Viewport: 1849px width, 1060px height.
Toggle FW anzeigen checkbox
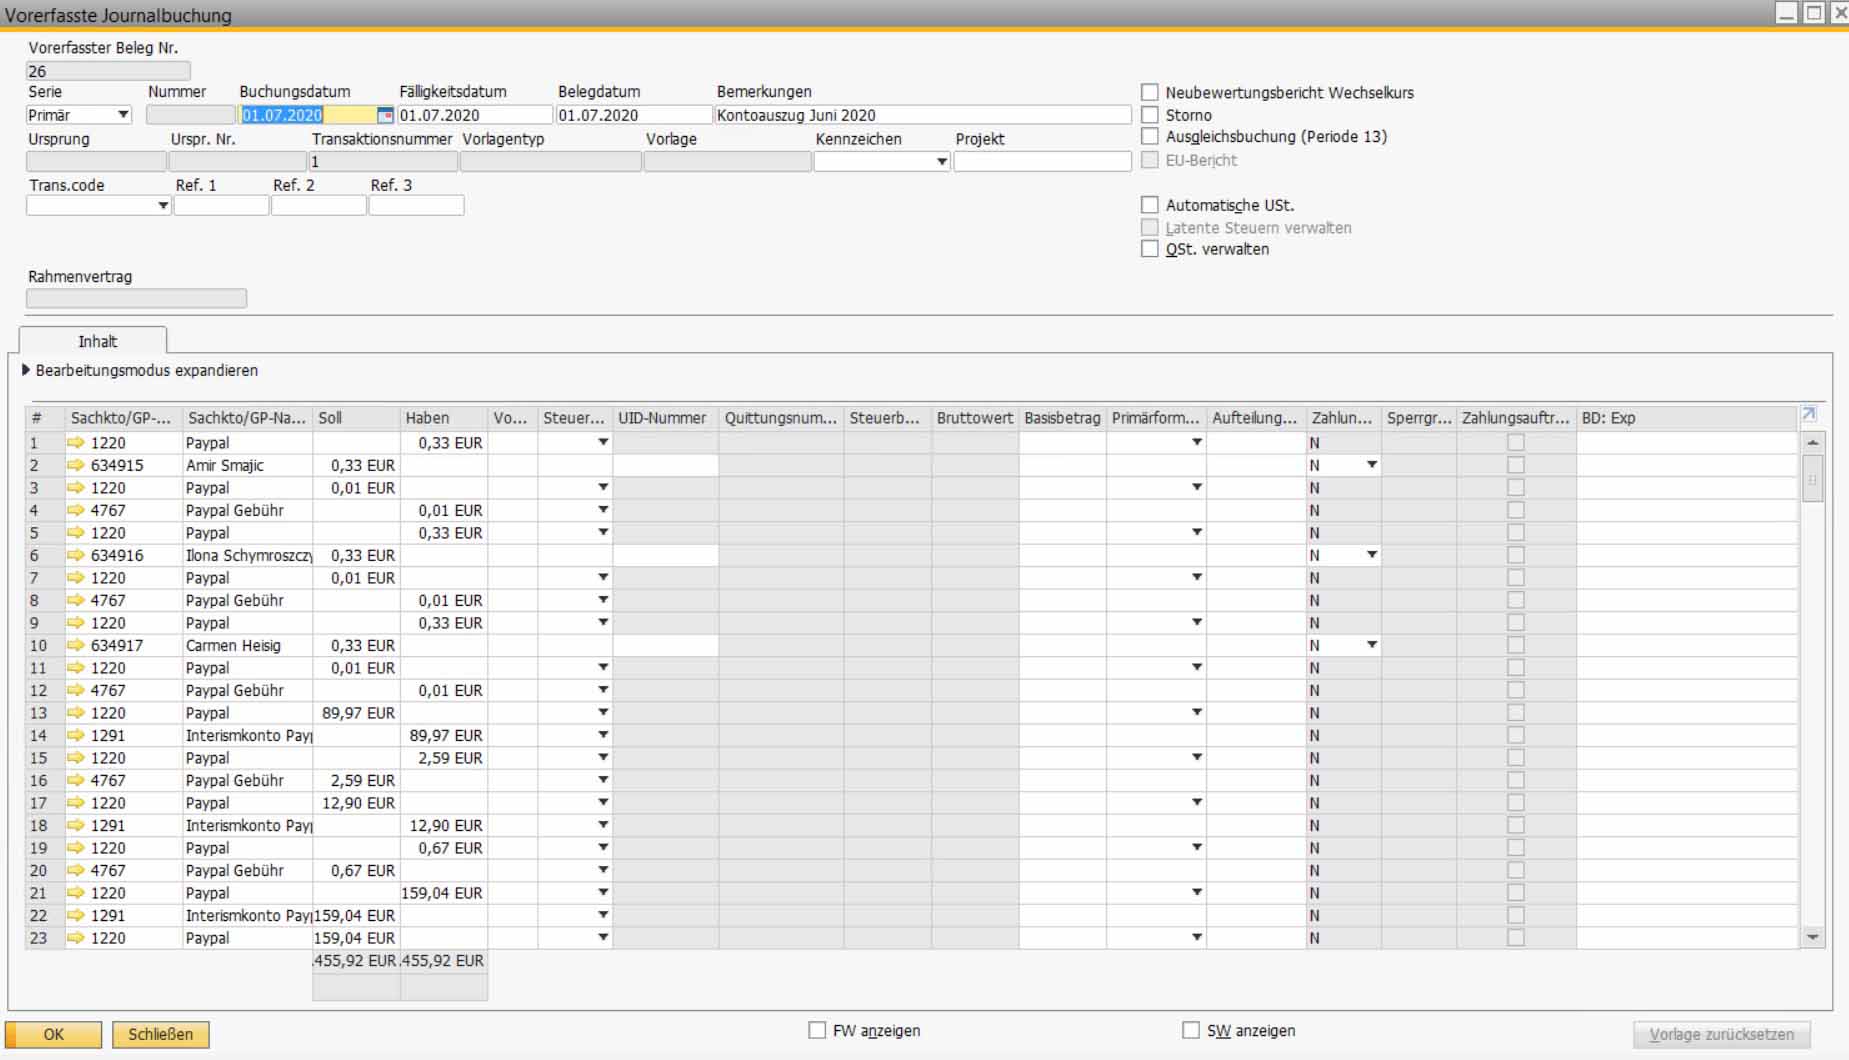817,1030
